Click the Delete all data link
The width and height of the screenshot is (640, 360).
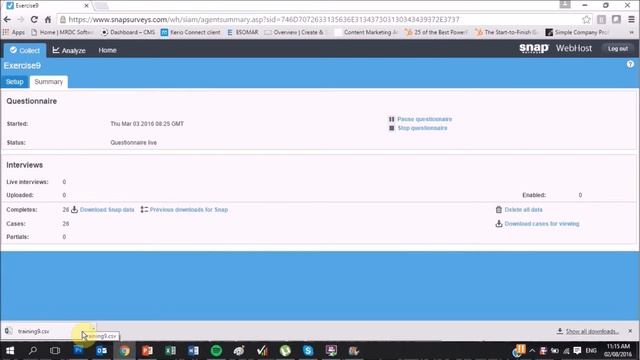524,209
